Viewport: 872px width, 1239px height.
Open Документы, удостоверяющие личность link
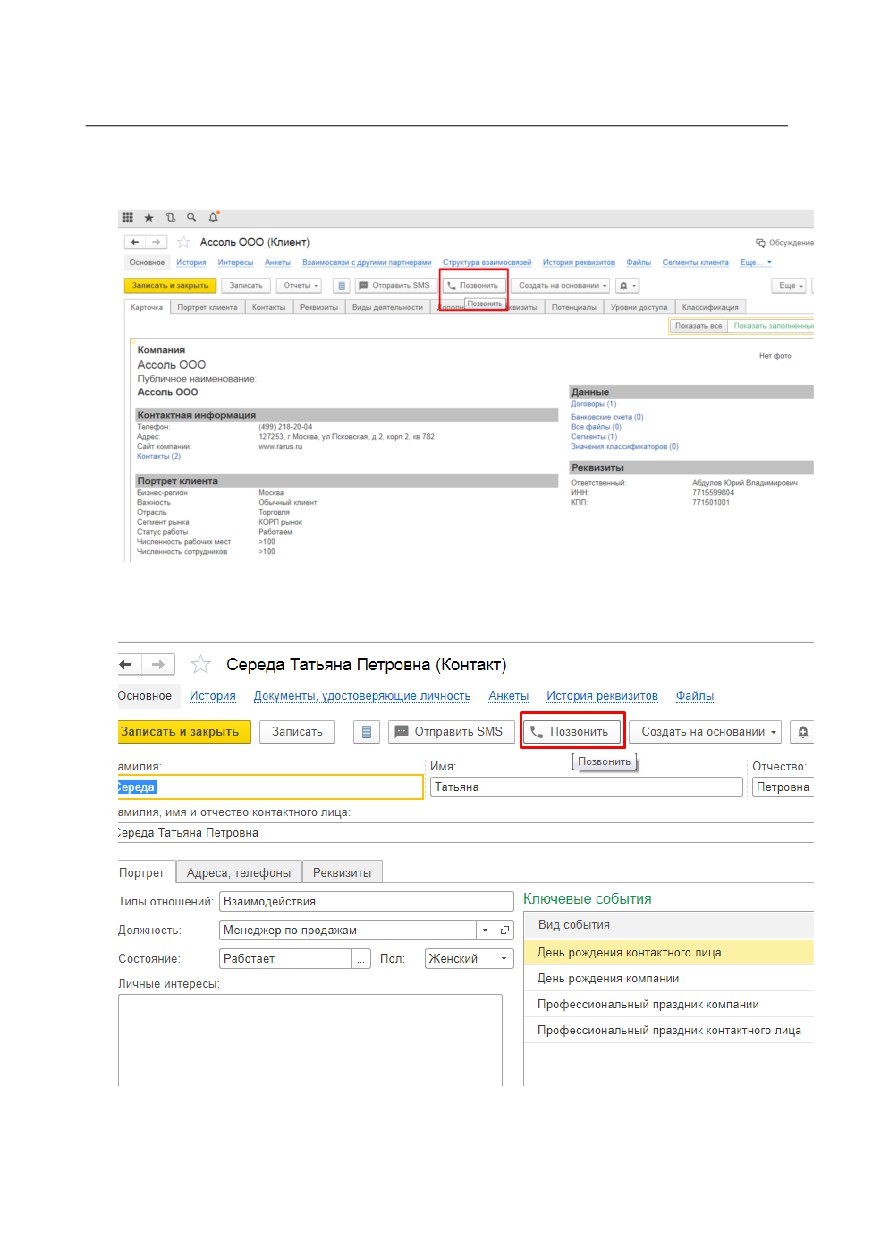(361, 696)
